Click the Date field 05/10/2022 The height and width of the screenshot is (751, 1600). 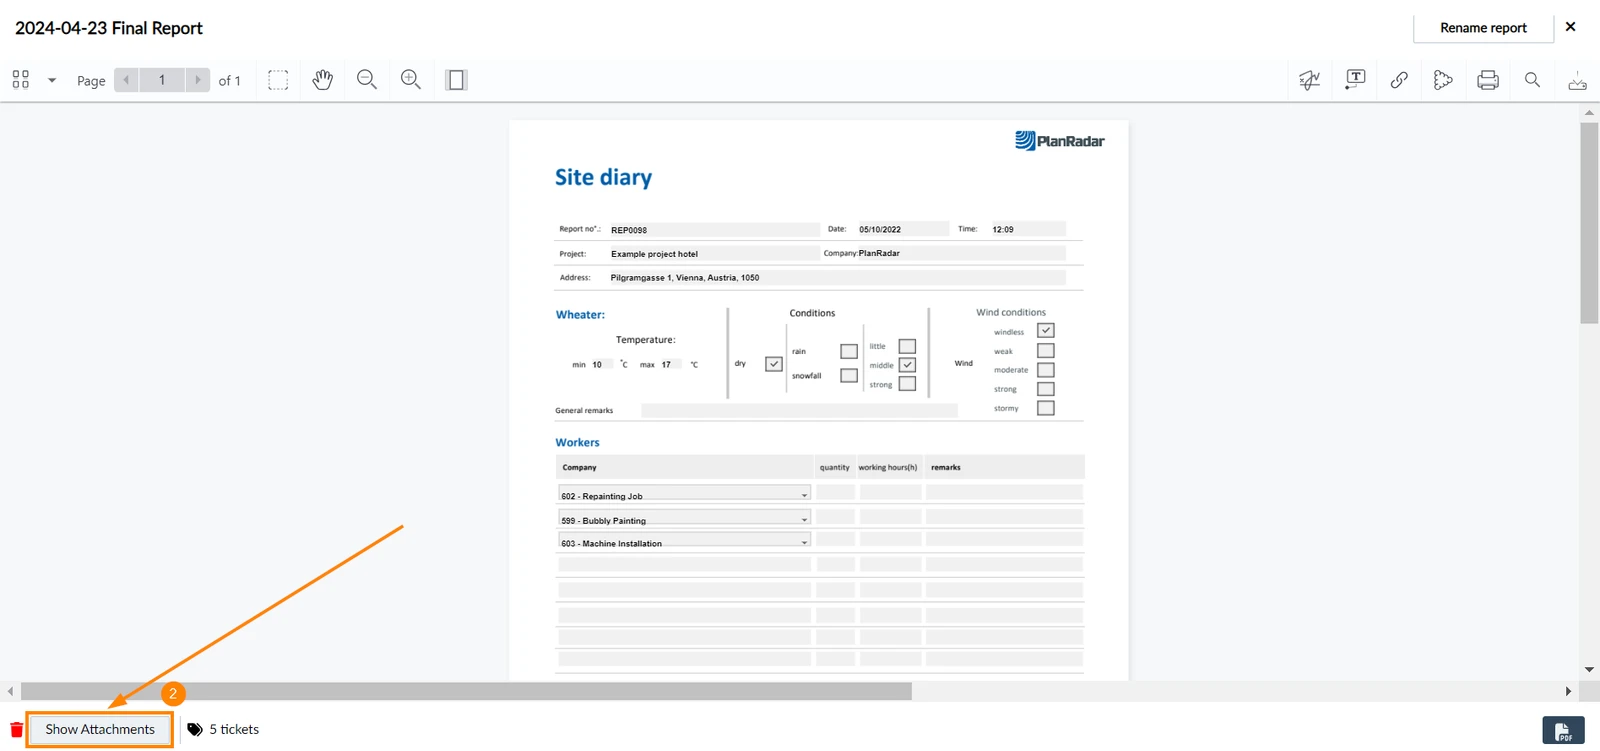(x=902, y=229)
